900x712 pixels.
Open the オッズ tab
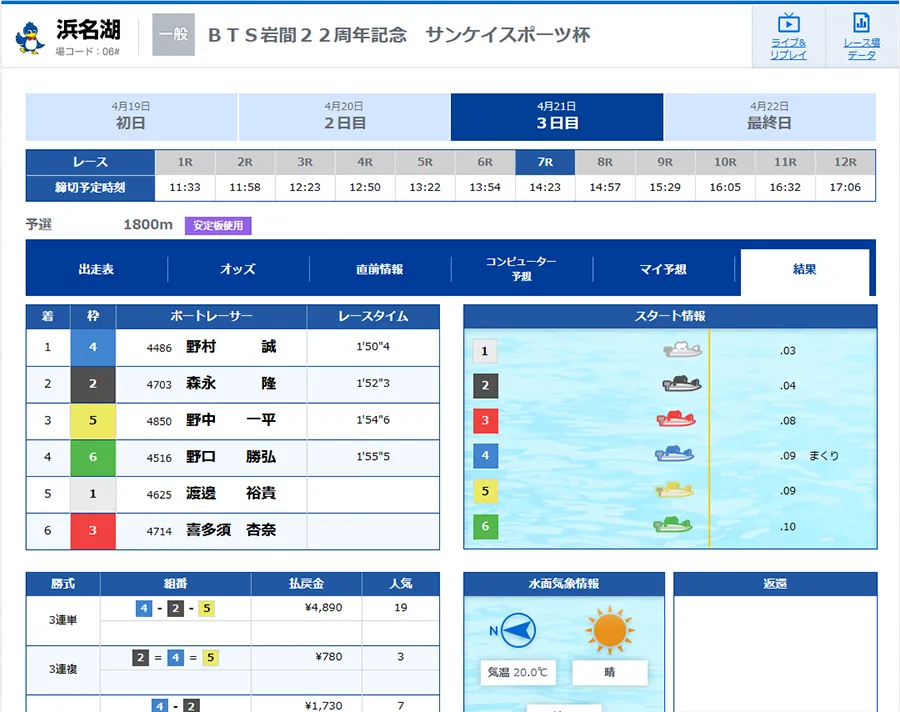point(238,269)
